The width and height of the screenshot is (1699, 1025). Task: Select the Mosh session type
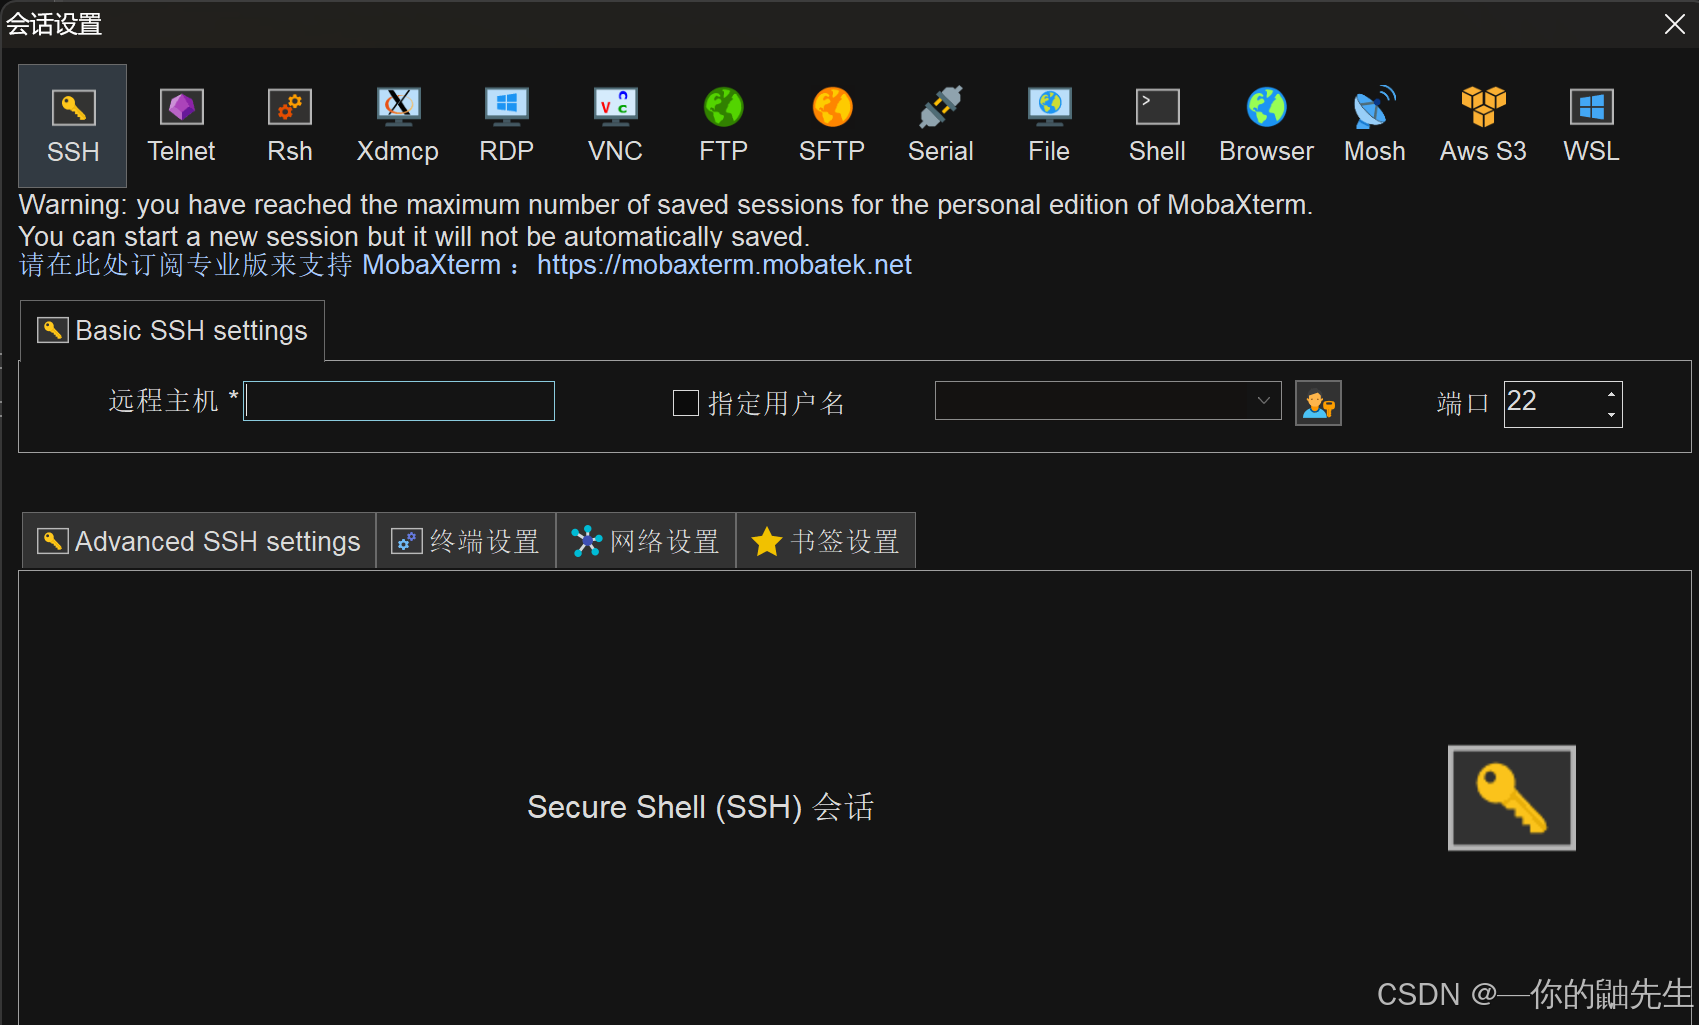tap(1375, 126)
